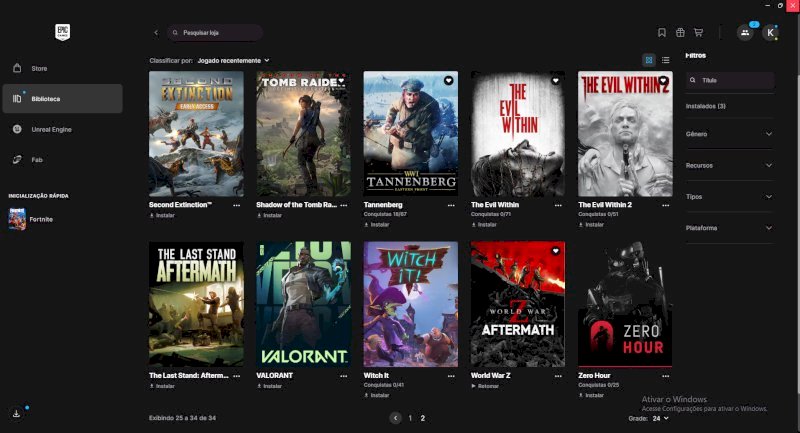This screenshot has height=433, width=800.
Task: Open the gift redeem icon
Action: (x=680, y=33)
